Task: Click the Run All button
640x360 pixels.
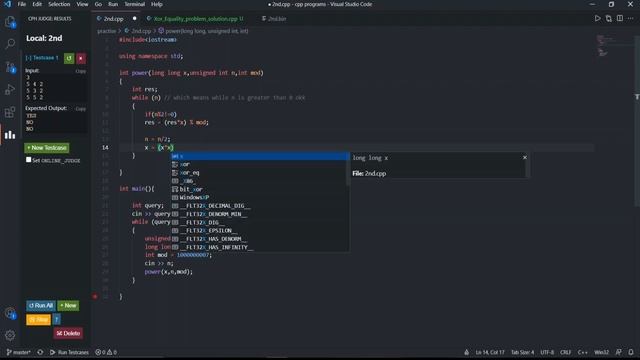Action: (41, 305)
